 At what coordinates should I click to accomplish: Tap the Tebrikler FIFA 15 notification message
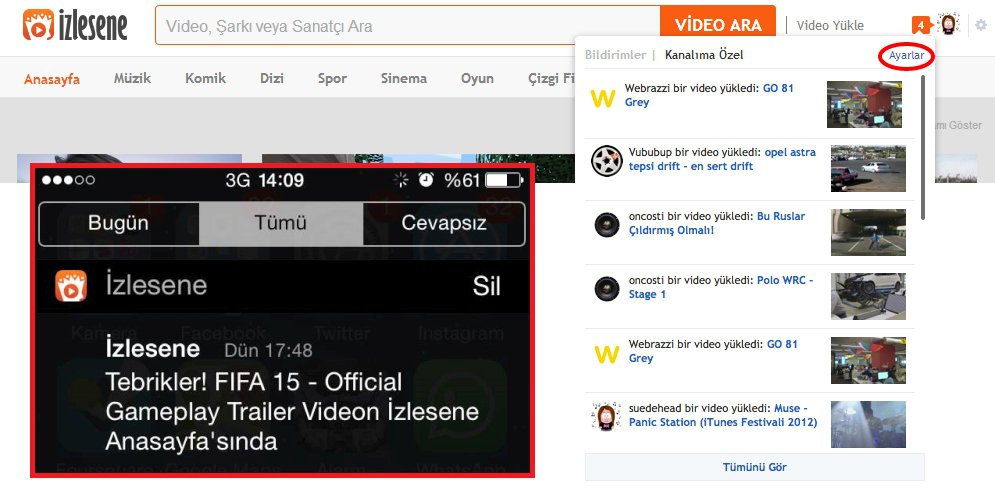[x=292, y=411]
